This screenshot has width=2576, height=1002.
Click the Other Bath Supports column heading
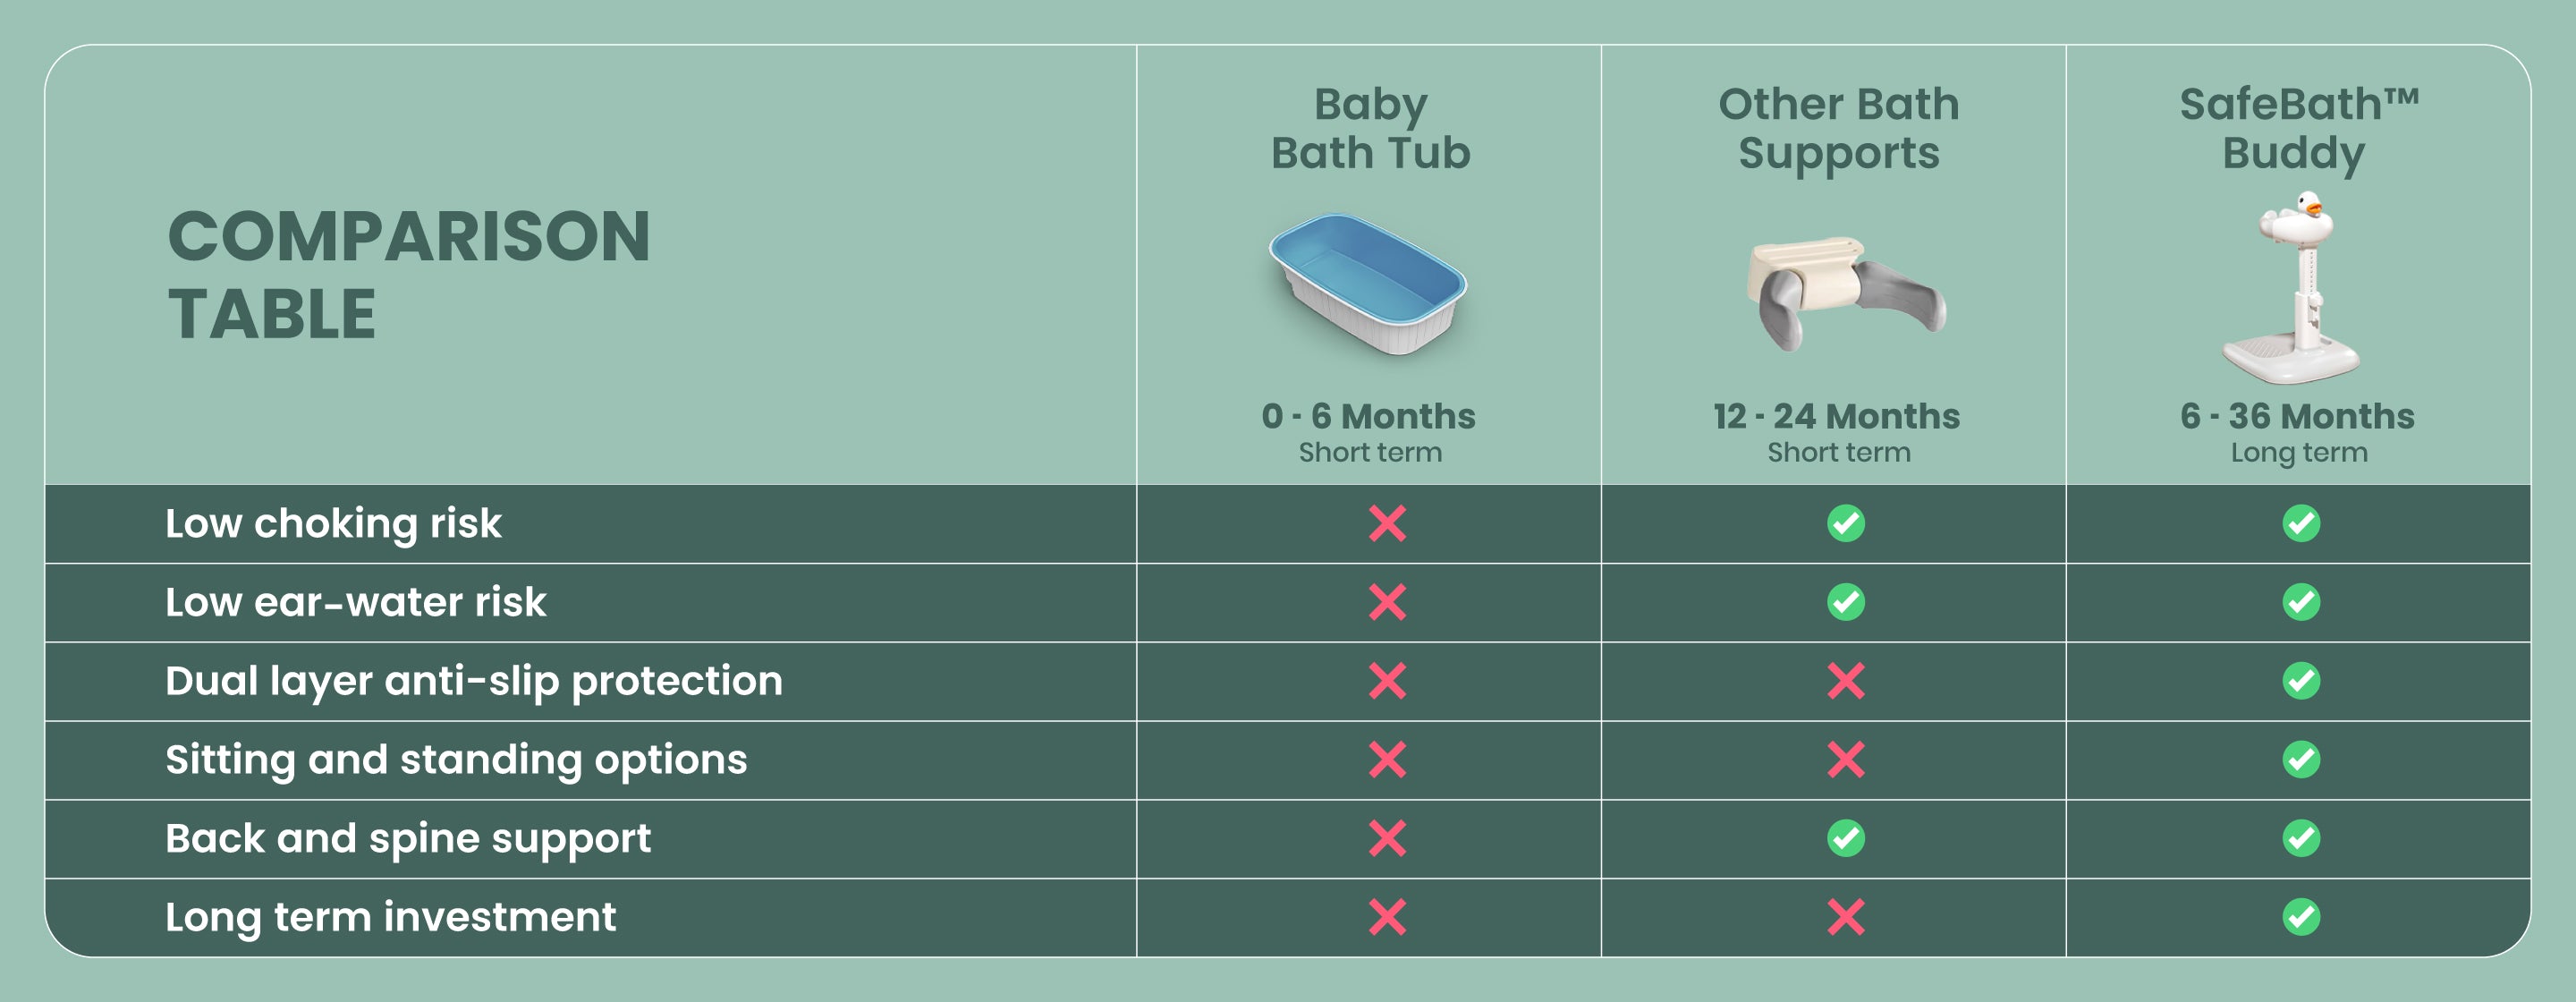pyautogui.click(x=1838, y=128)
